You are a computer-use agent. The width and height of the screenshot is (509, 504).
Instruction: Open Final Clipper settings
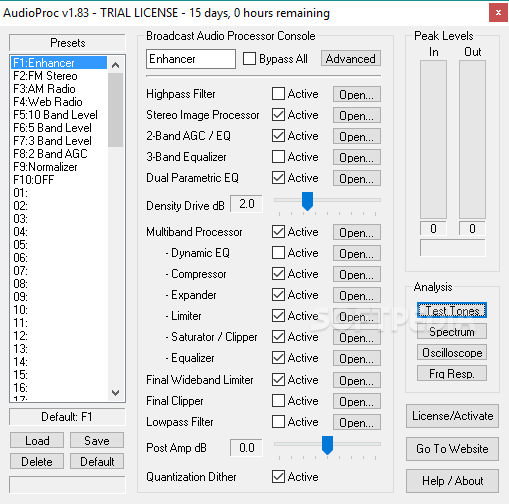[x=357, y=401]
